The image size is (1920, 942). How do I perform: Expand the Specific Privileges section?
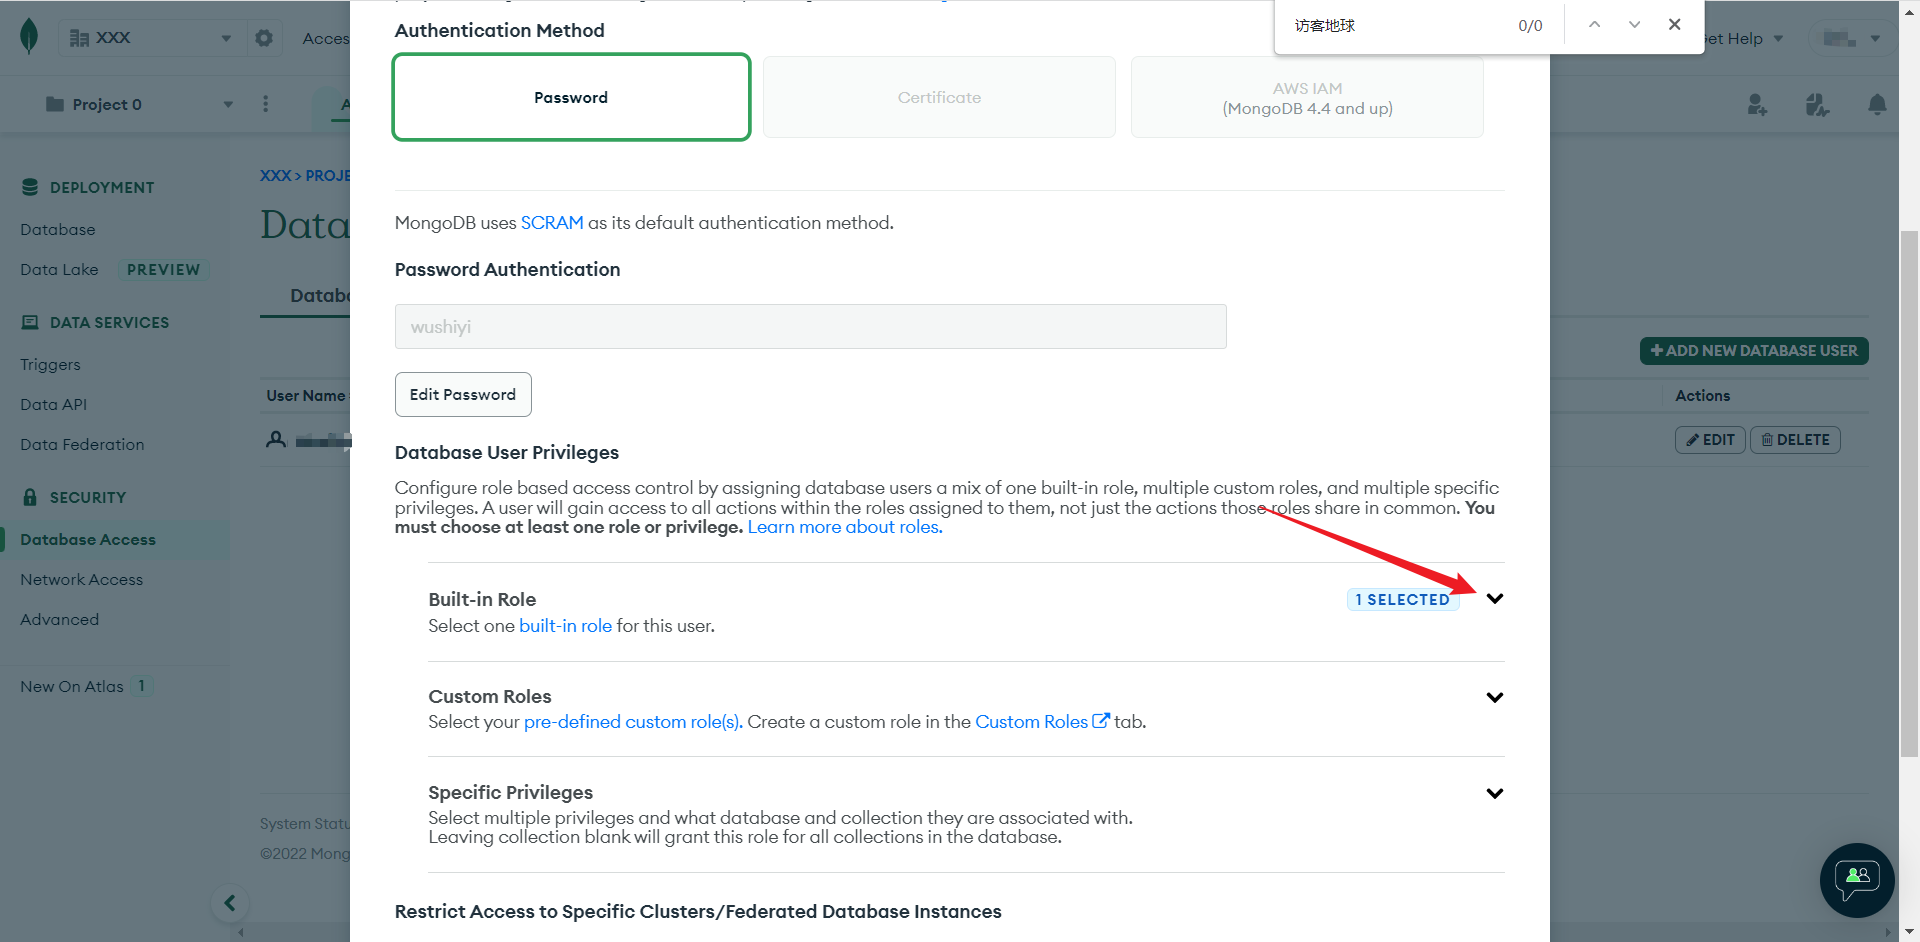tap(1494, 793)
